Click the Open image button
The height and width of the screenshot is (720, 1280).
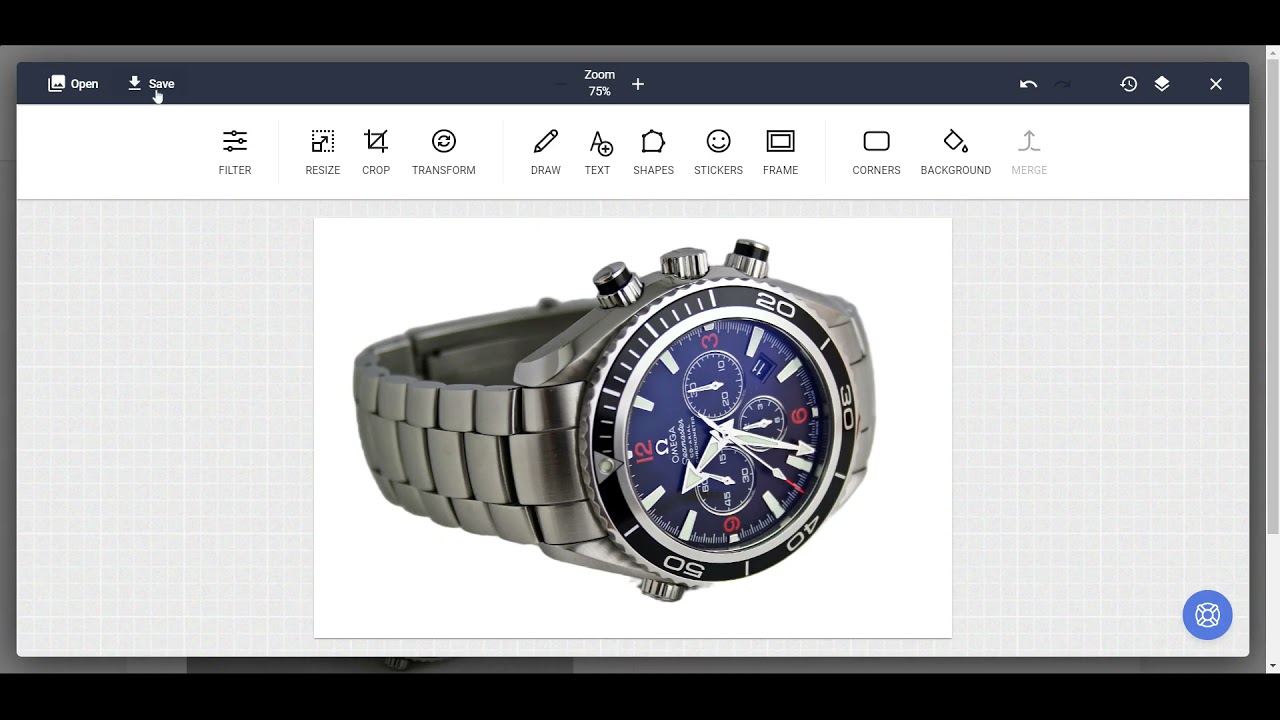point(73,84)
